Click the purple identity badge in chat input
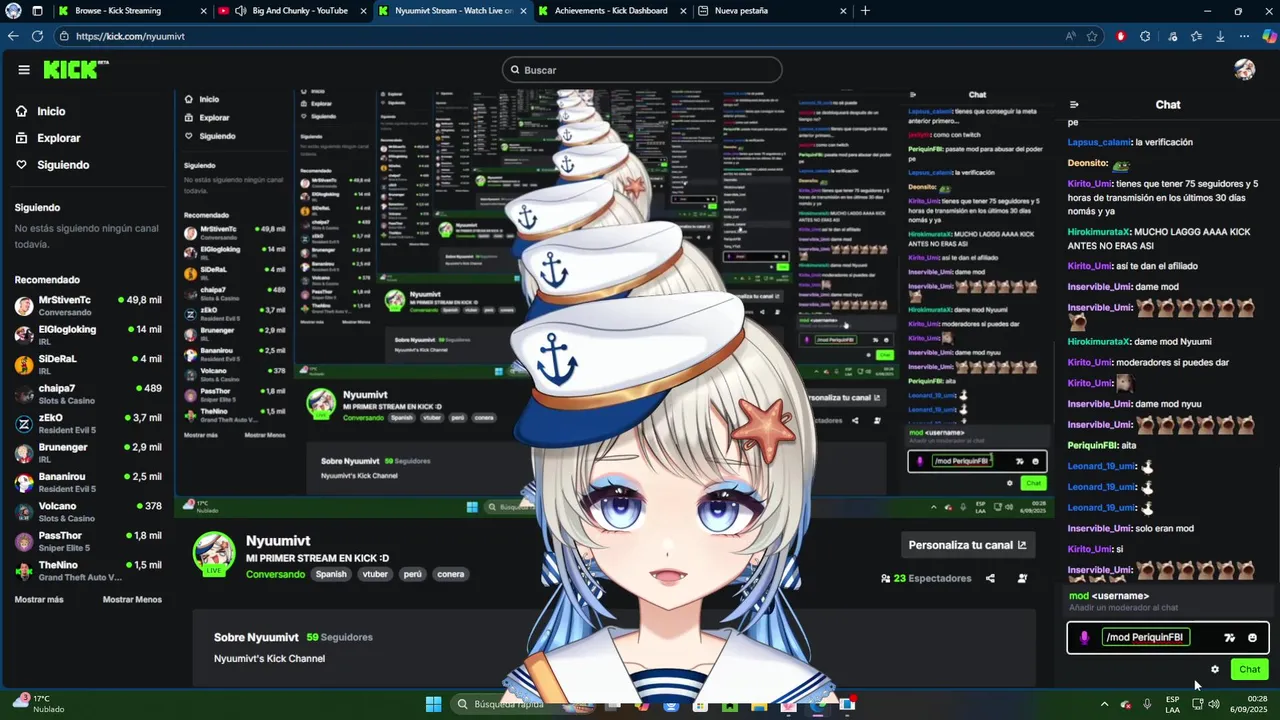The width and height of the screenshot is (1280, 720). [1085, 638]
